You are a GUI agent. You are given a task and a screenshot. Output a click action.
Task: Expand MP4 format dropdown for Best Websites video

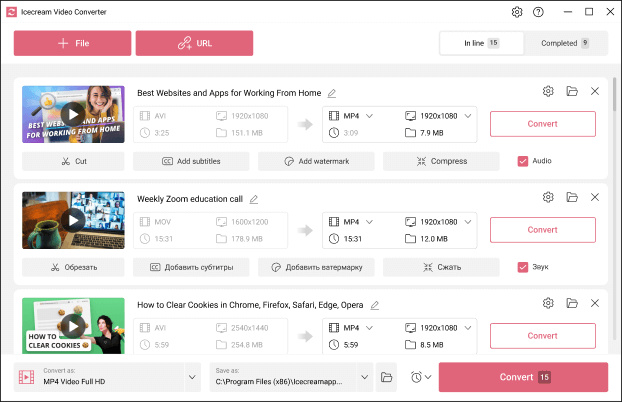coord(369,116)
